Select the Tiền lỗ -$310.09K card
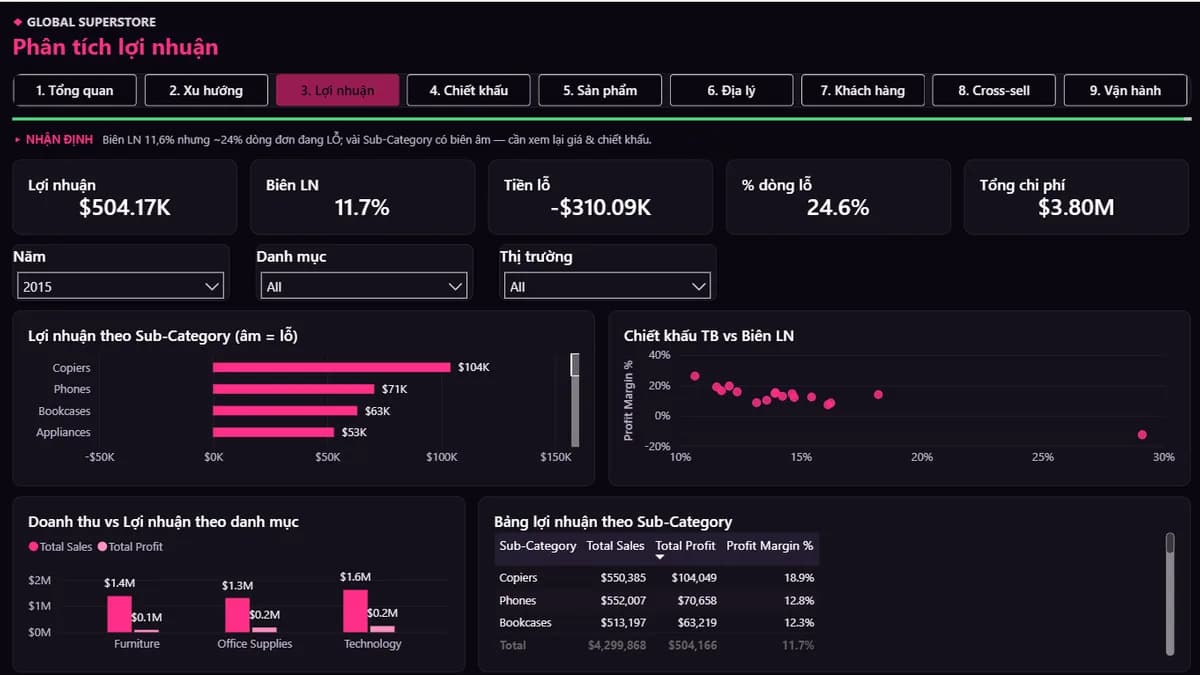 (x=600, y=197)
